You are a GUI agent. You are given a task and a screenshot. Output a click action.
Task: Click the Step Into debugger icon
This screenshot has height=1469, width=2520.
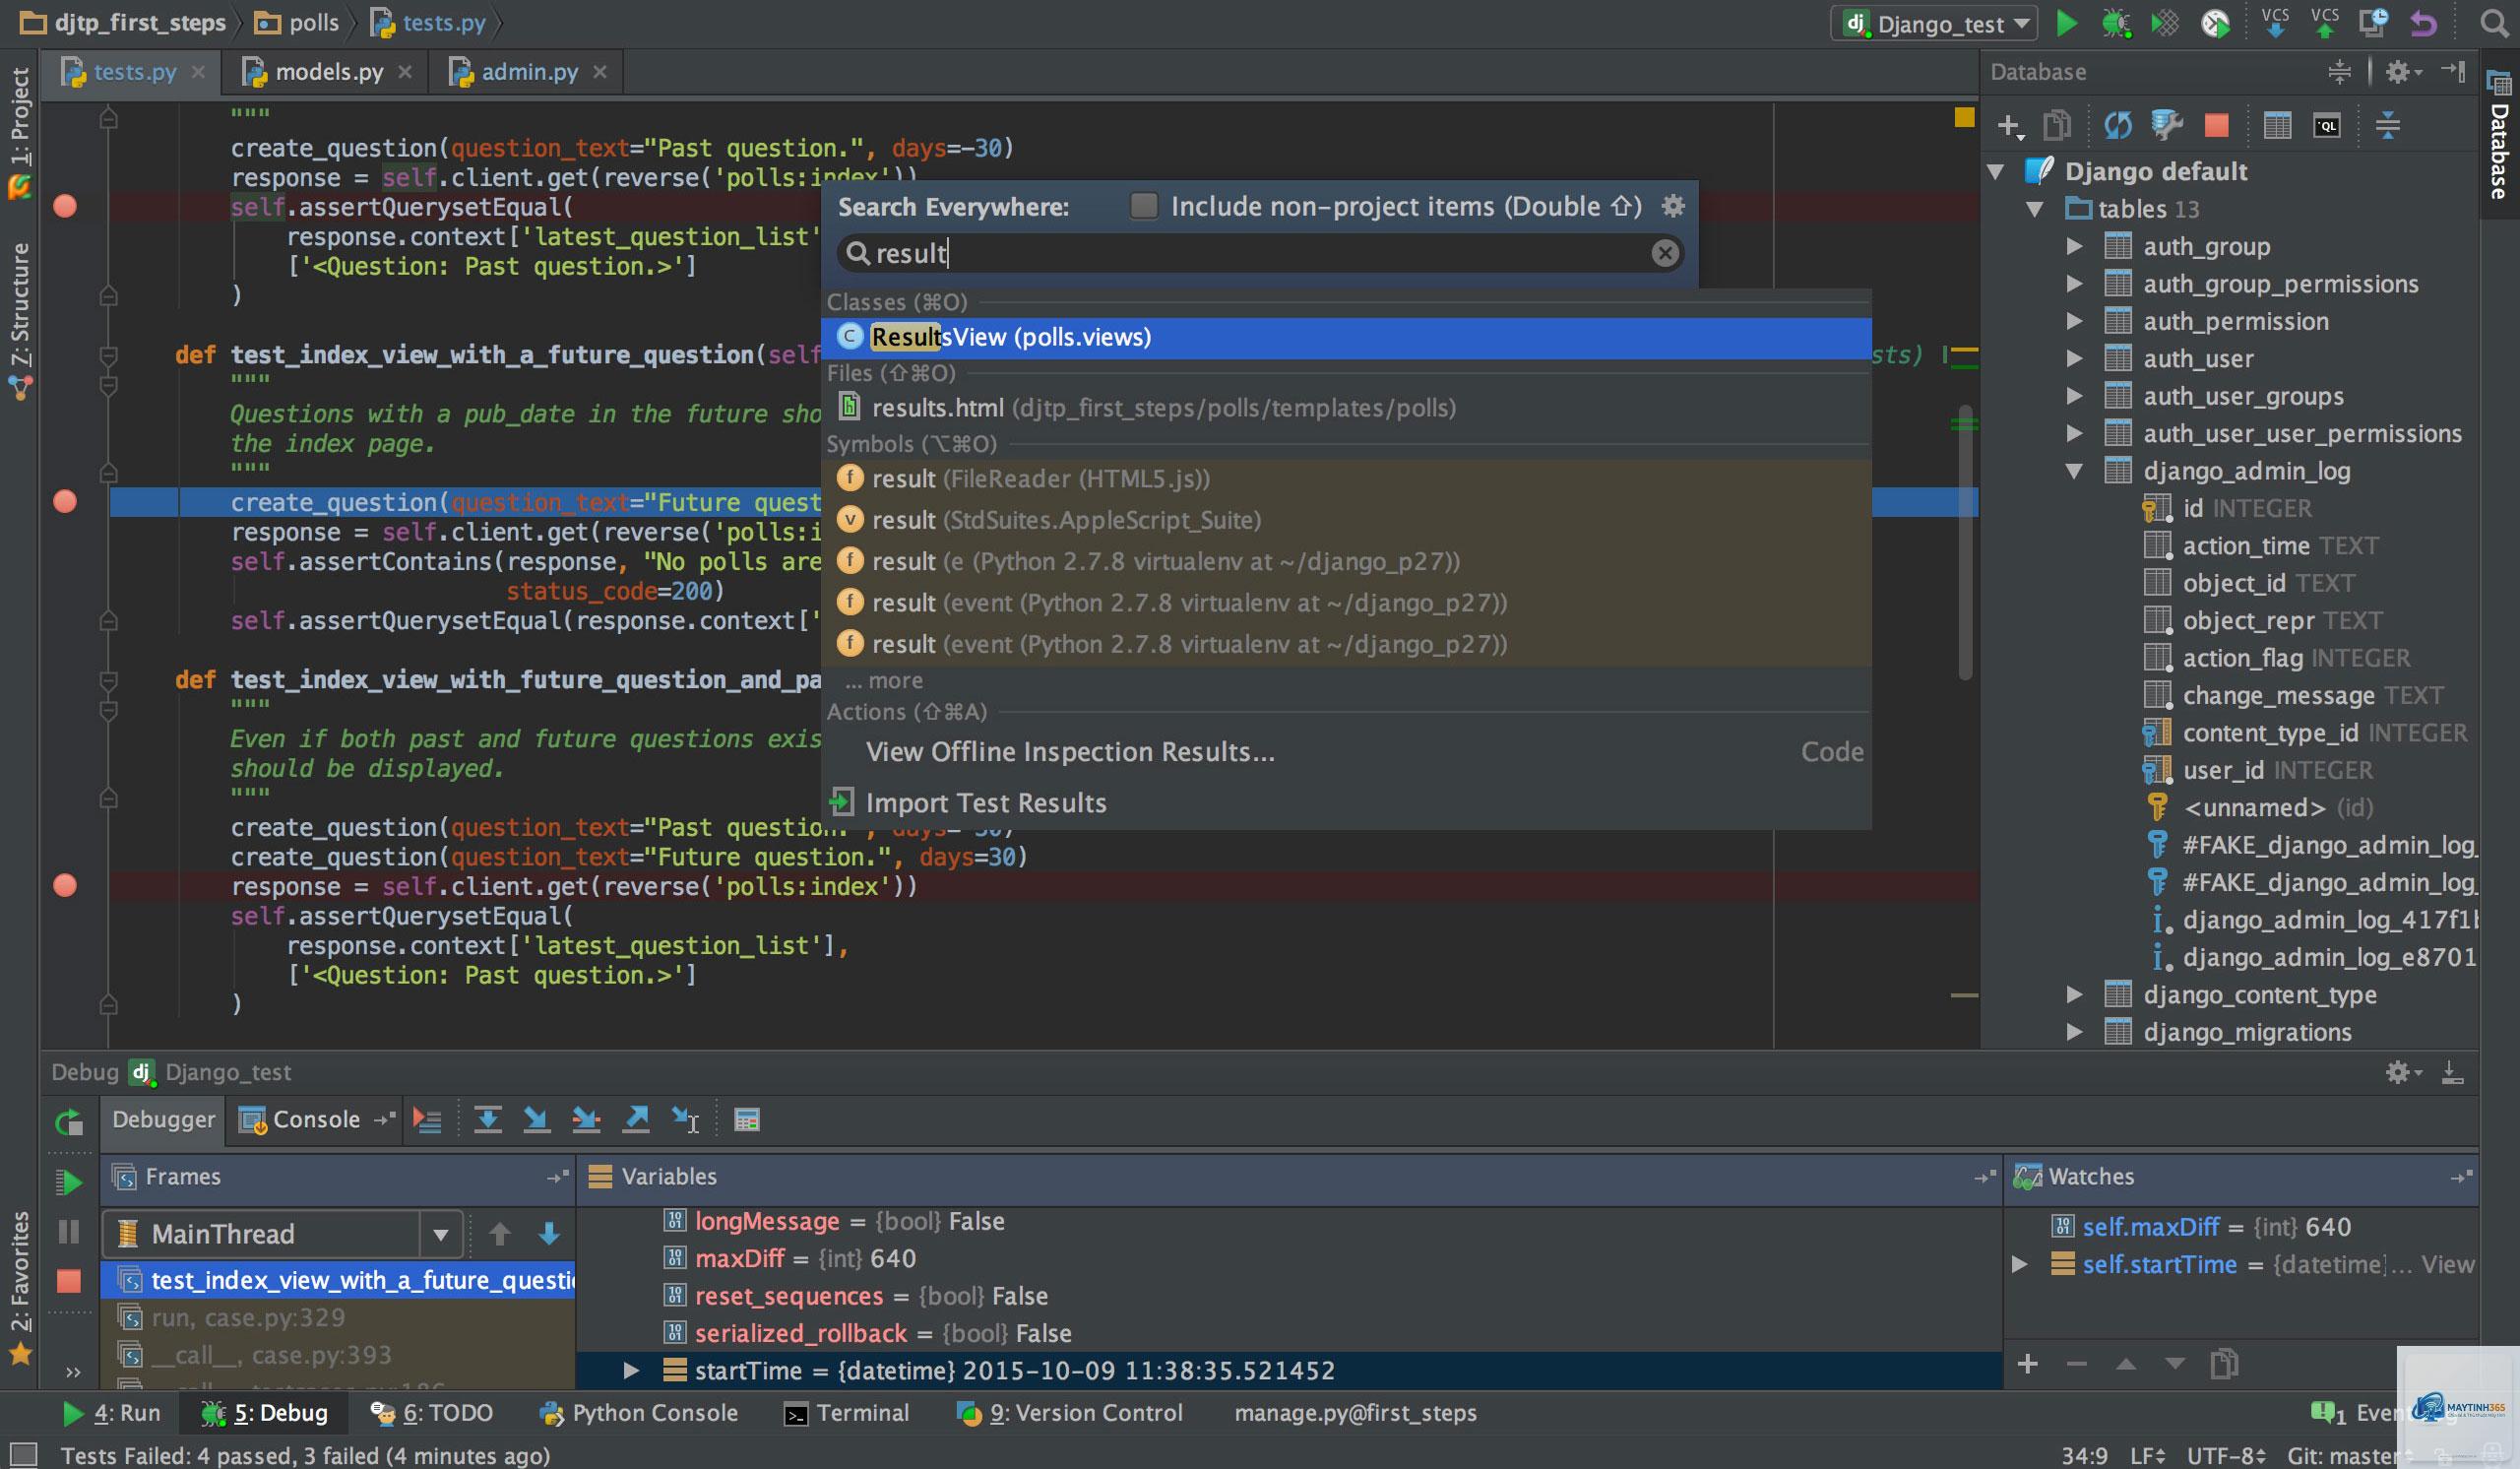click(x=536, y=1120)
